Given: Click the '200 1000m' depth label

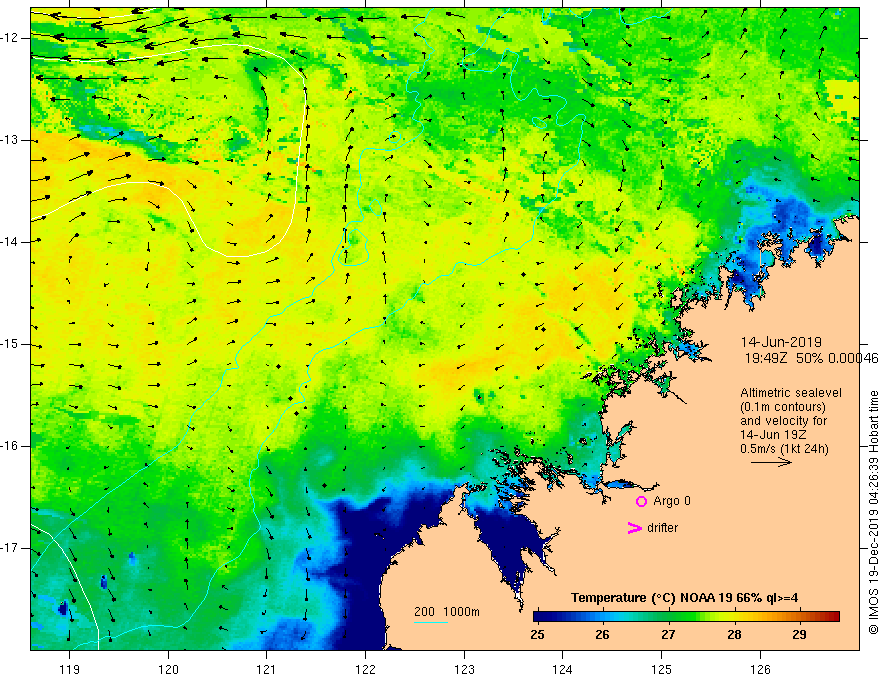Looking at the screenshot, I should [x=447, y=612].
